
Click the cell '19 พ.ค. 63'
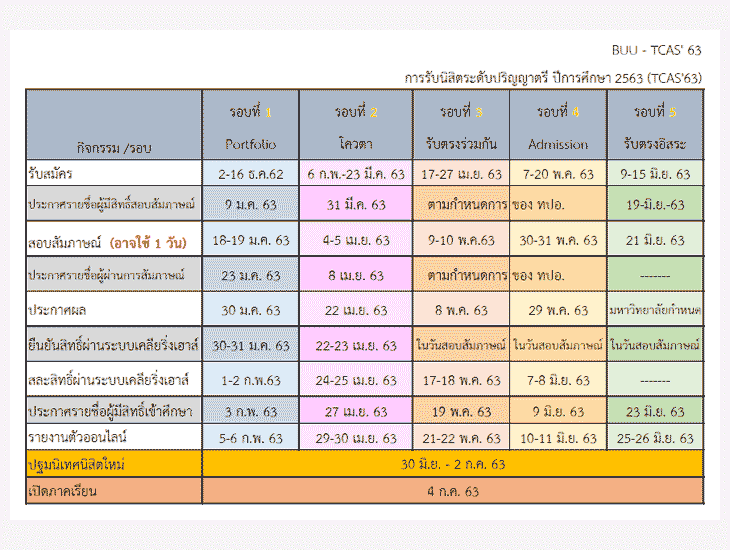pos(461,410)
